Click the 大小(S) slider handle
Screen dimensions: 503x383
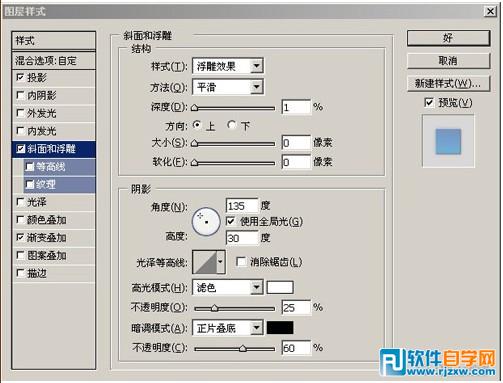195,144
